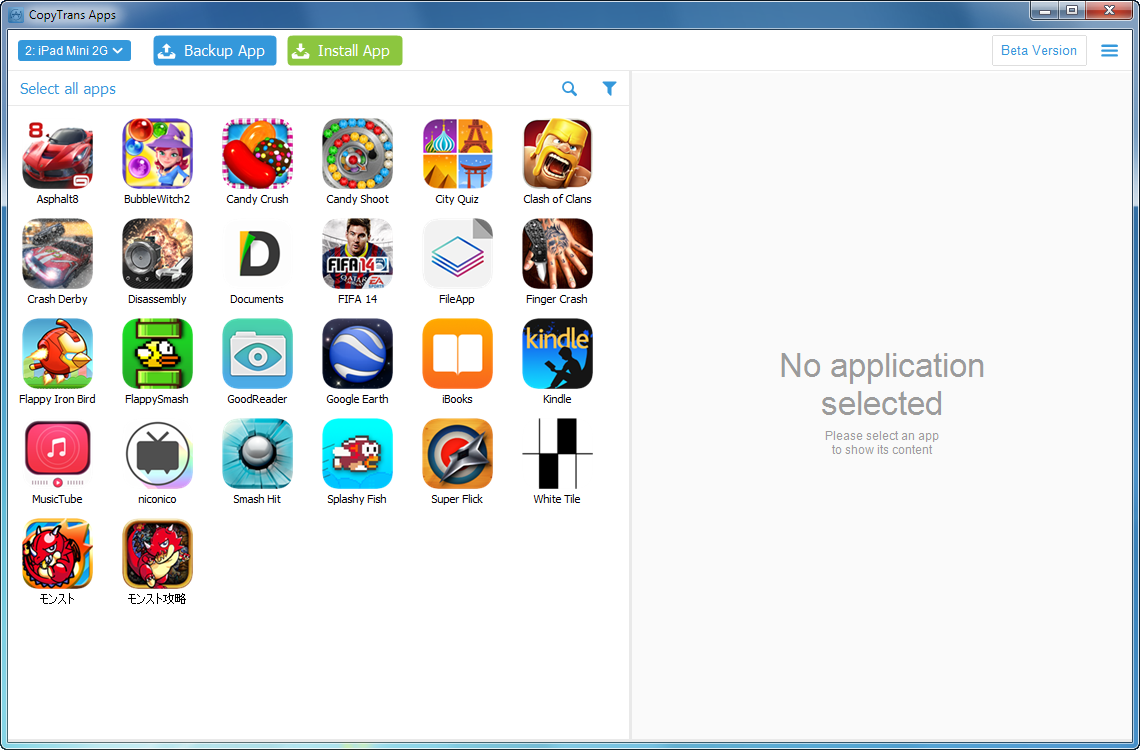Screen dimensions: 1140x750
Task: Select the BubbleWitch2 app icon
Action: (x=157, y=154)
